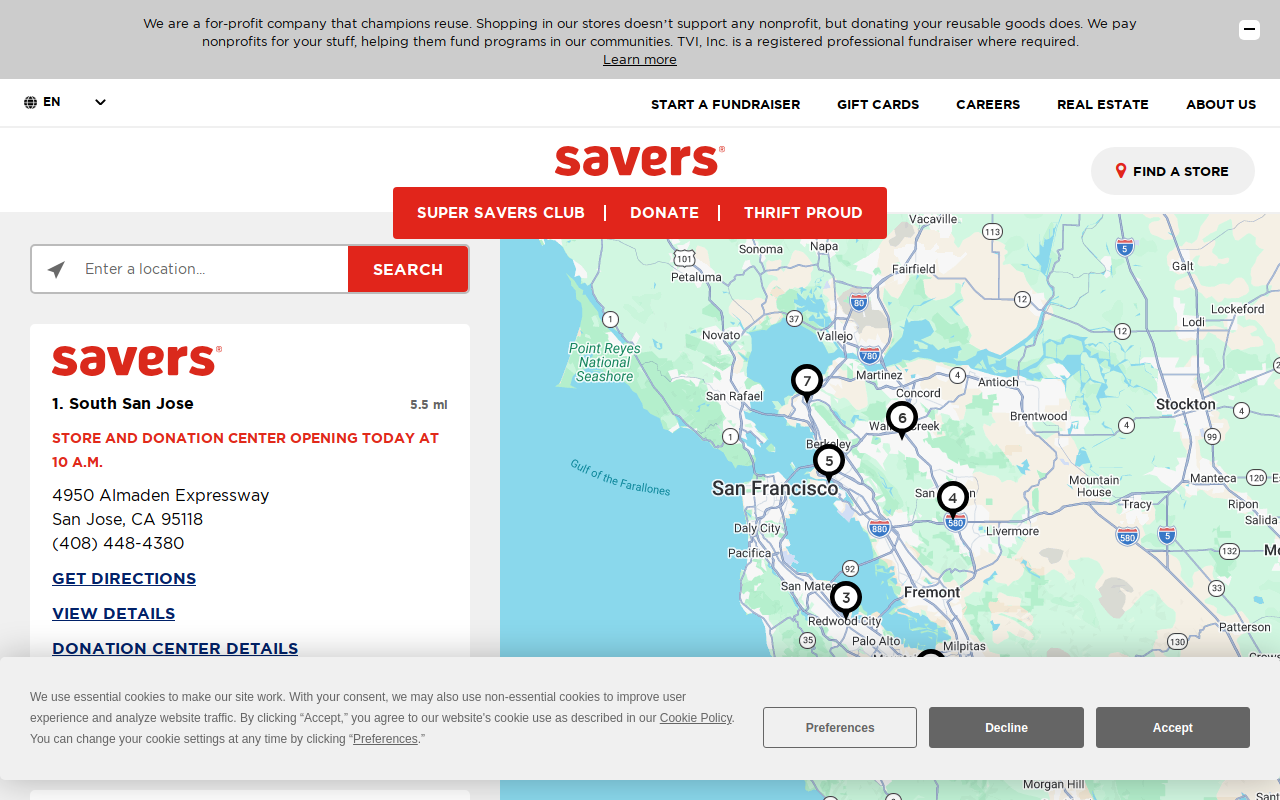The width and height of the screenshot is (1280, 800).
Task: Select map pin number 5 near Berkeley
Action: click(x=829, y=463)
